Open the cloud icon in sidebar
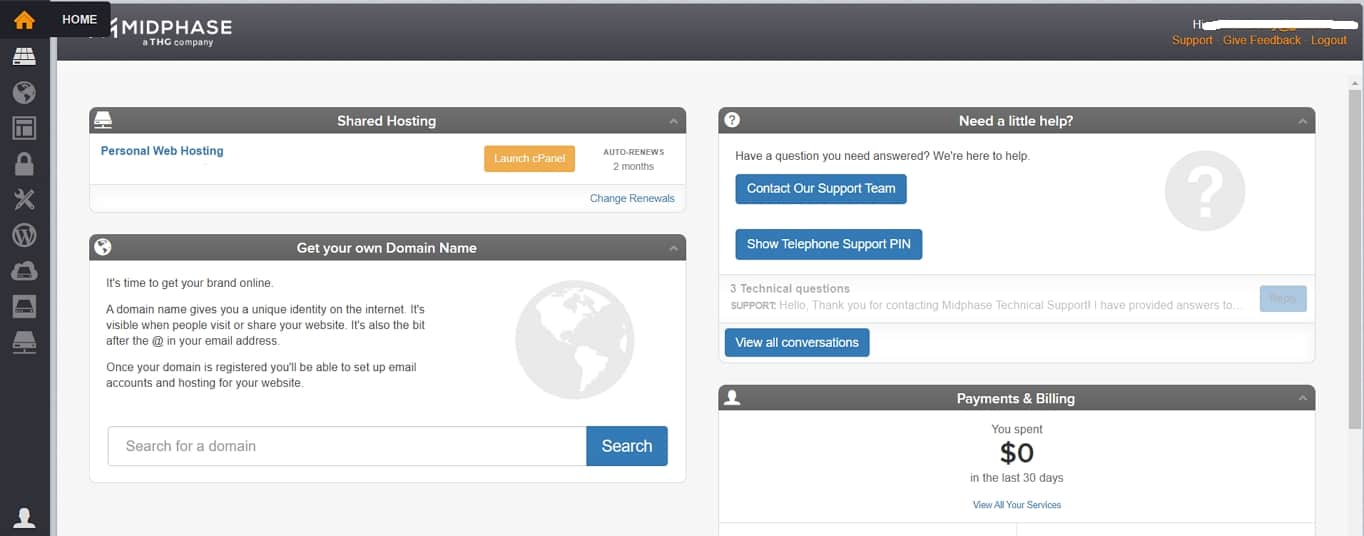This screenshot has height=536, width=1364. click(x=24, y=270)
